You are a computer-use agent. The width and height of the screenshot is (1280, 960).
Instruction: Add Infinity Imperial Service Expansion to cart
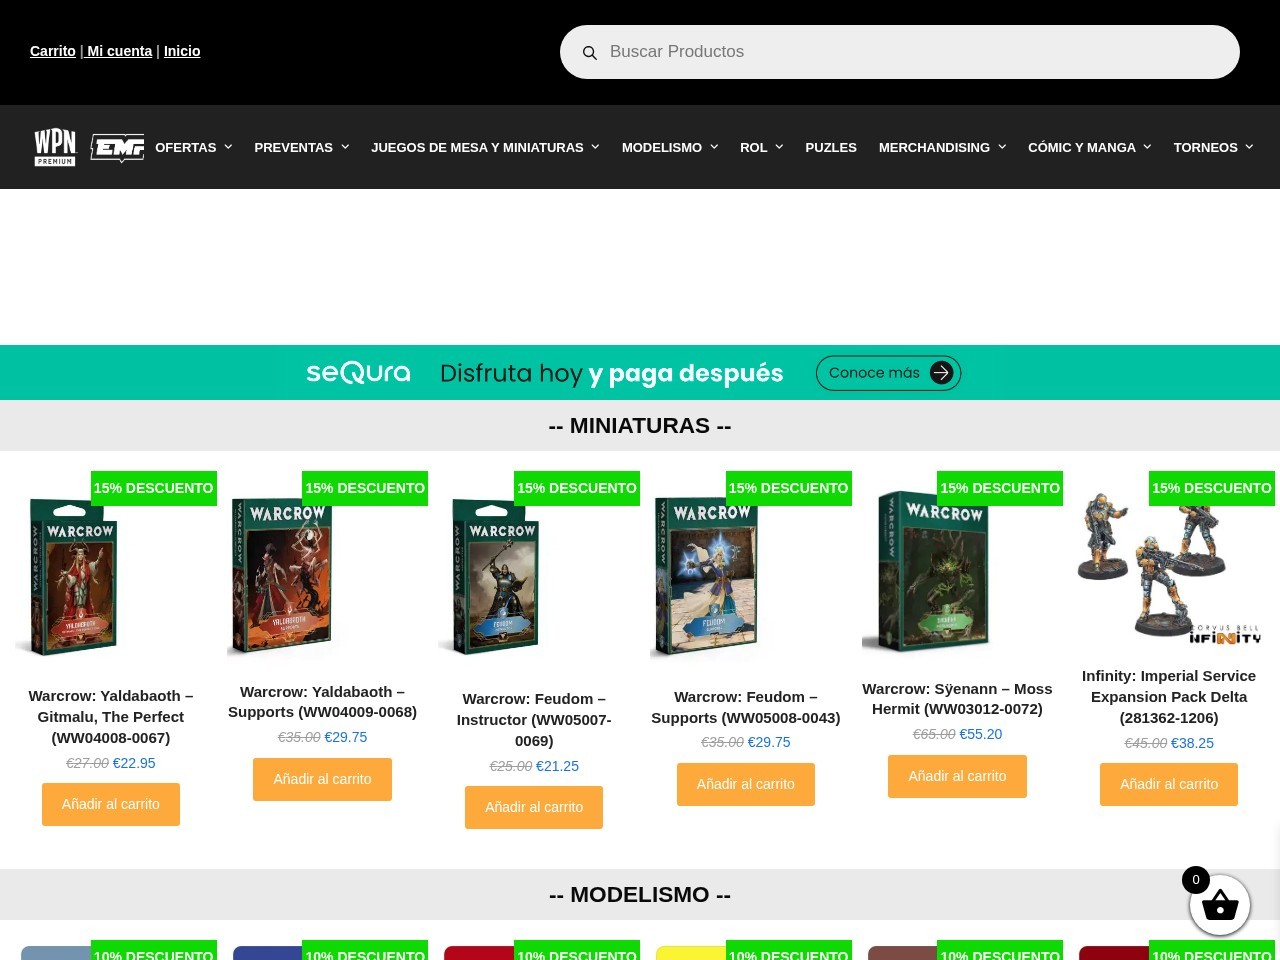click(x=1169, y=784)
